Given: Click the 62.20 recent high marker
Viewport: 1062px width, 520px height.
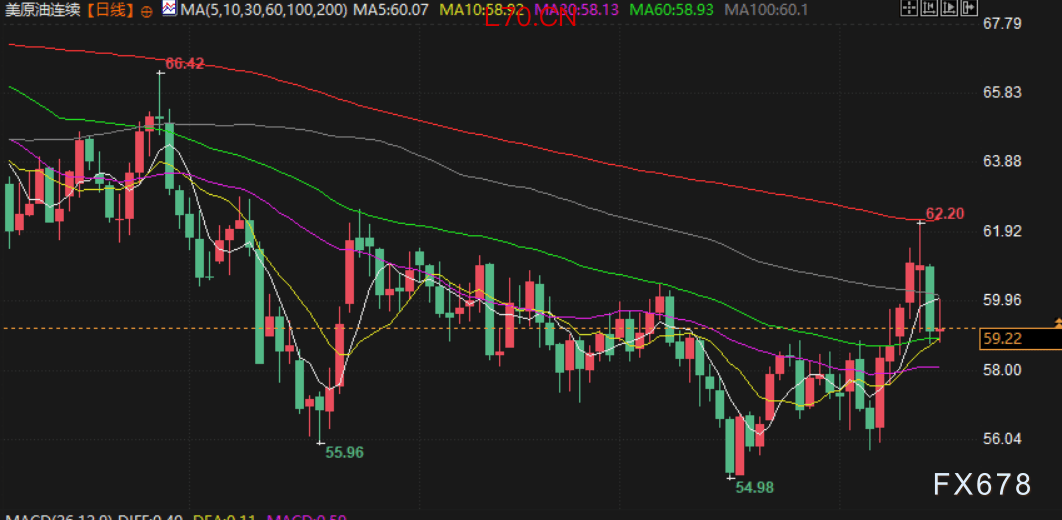Looking at the screenshot, I should (945, 213).
